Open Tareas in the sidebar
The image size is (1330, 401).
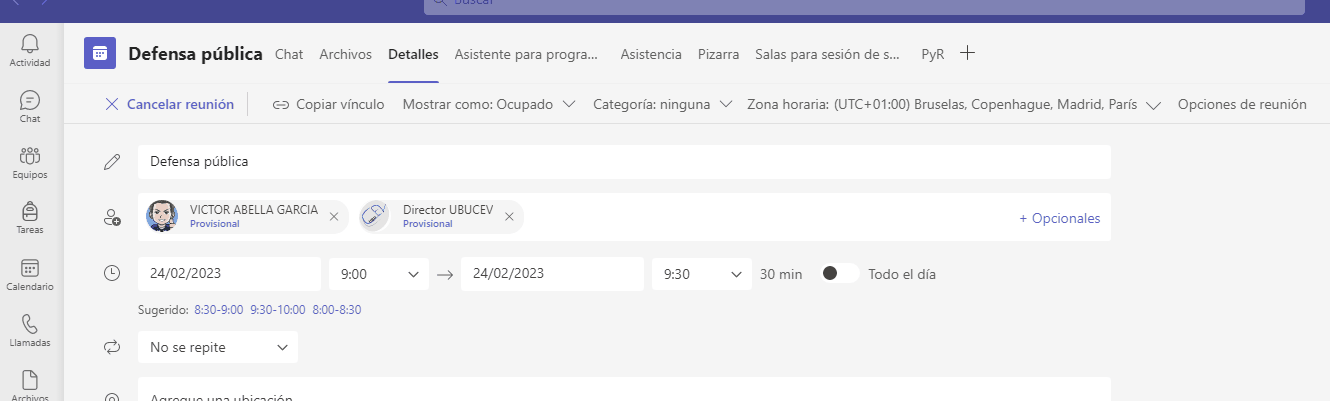pos(30,218)
